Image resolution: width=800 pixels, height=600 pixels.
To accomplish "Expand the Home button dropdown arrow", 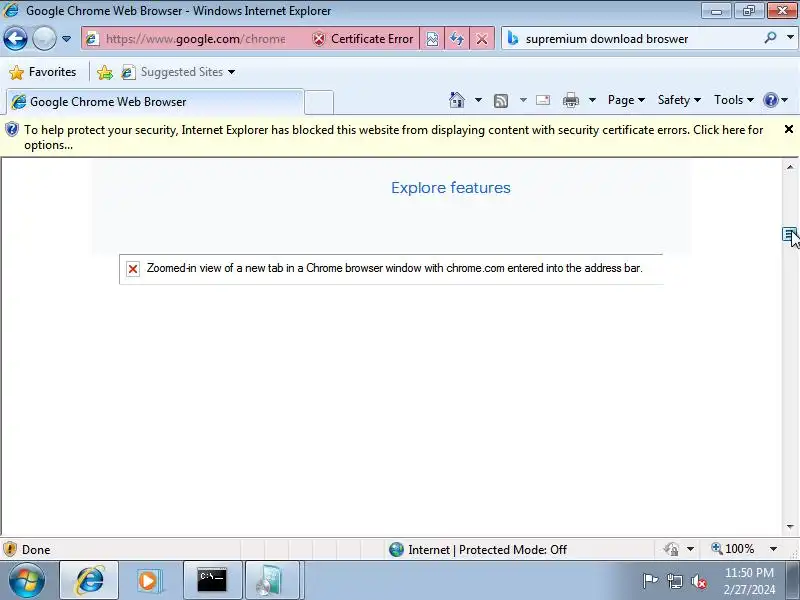I will pos(478,100).
